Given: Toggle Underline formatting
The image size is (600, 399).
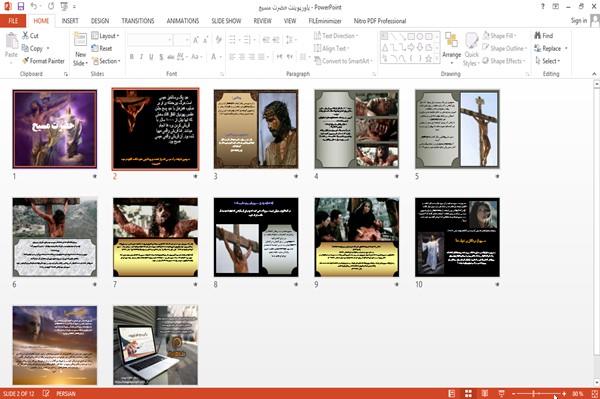Looking at the screenshot, I should pyautogui.click(x=152, y=57).
